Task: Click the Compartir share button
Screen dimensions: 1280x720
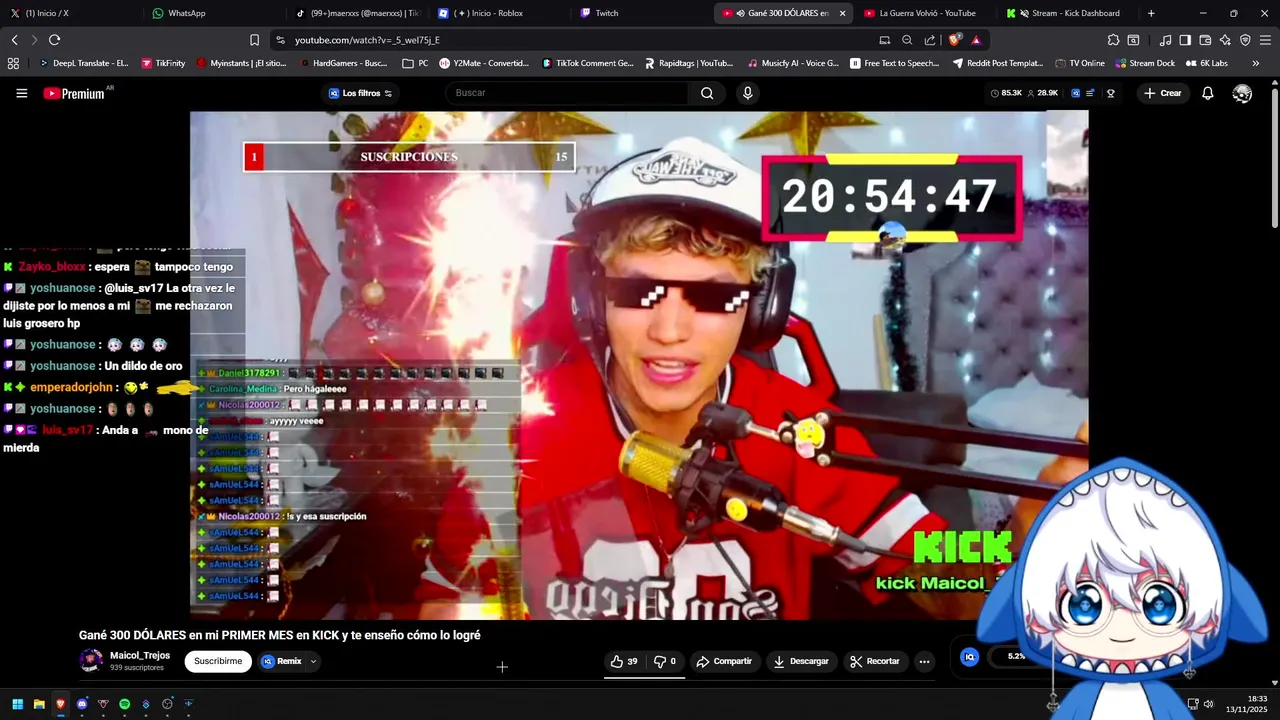Action: [724, 661]
